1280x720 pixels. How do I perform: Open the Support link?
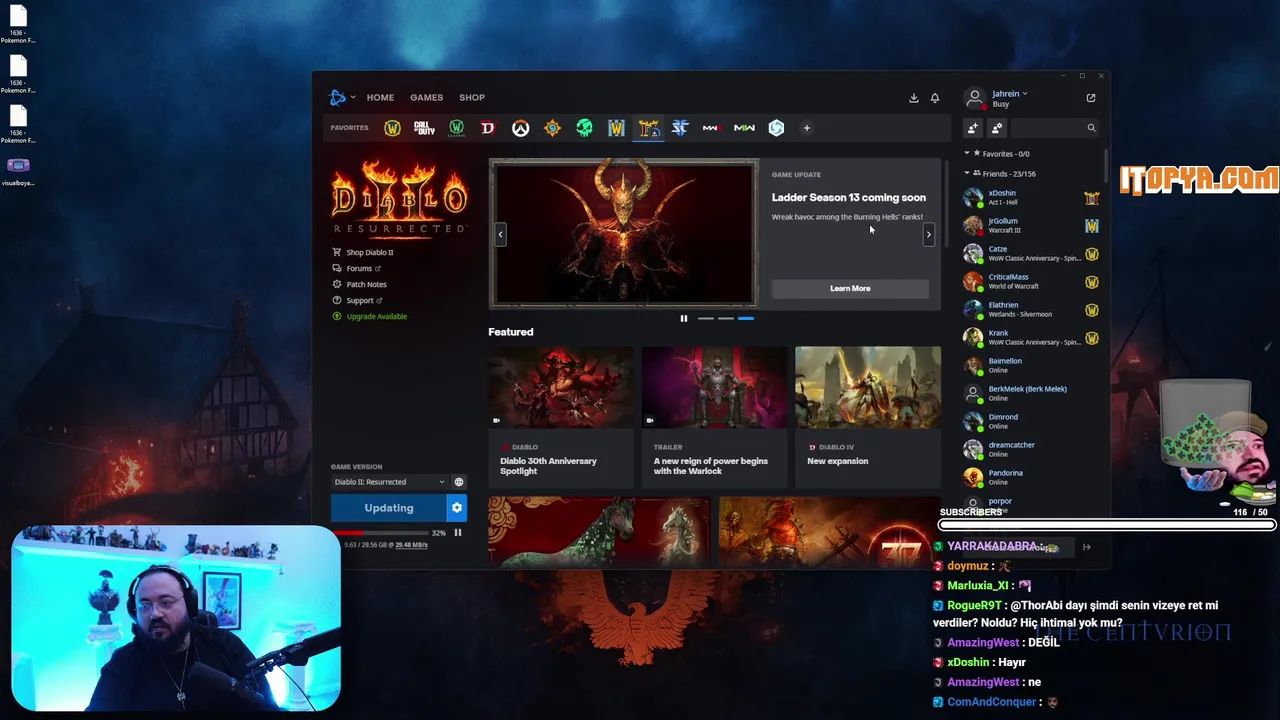(357, 300)
